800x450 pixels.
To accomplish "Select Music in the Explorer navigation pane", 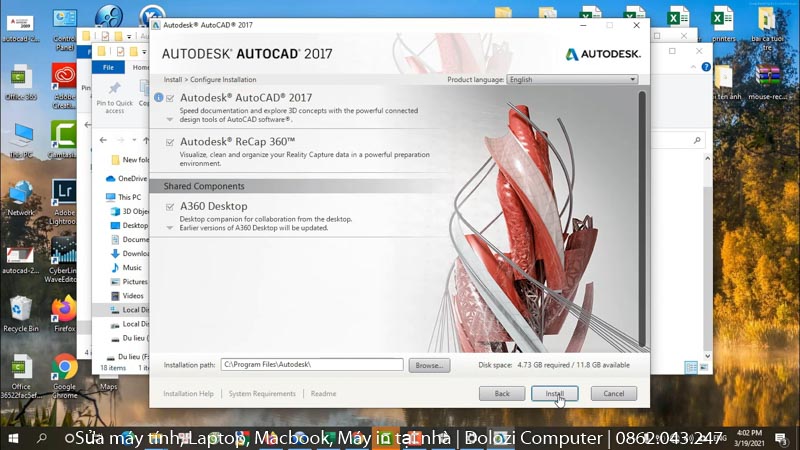I will tap(131, 268).
